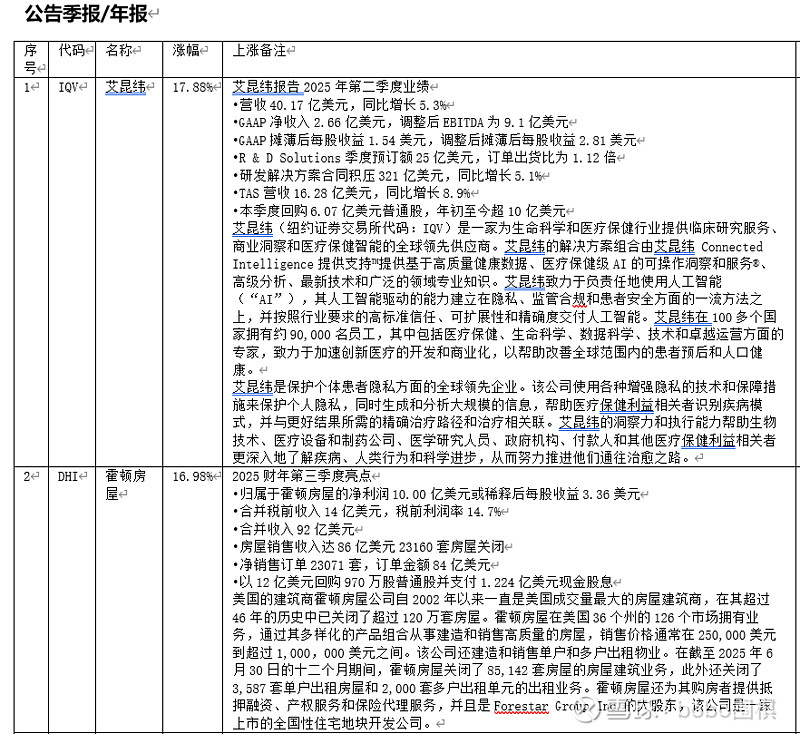Viewport: 800px width, 734px height.
Task: Click the underlined word Forestar
Action: point(521,706)
